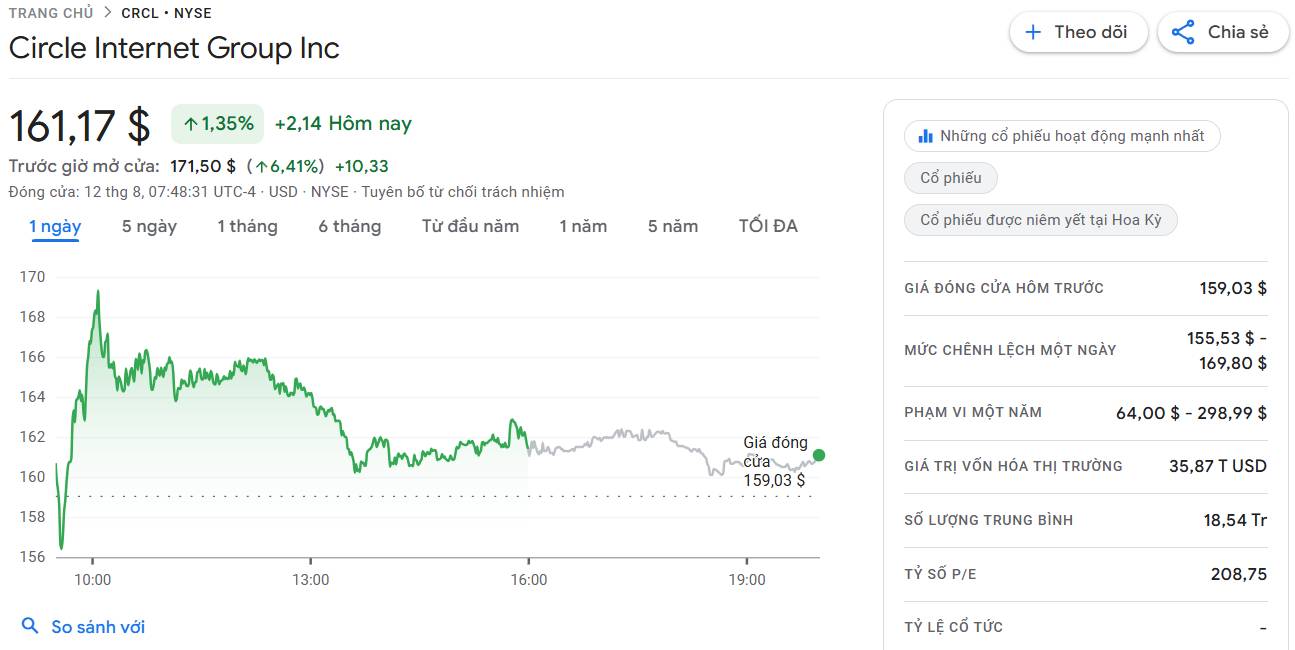The width and height of the screenshot is (1295, 650).
Task: Click the 170 price axis label
Action: click(x=33, y=277)
